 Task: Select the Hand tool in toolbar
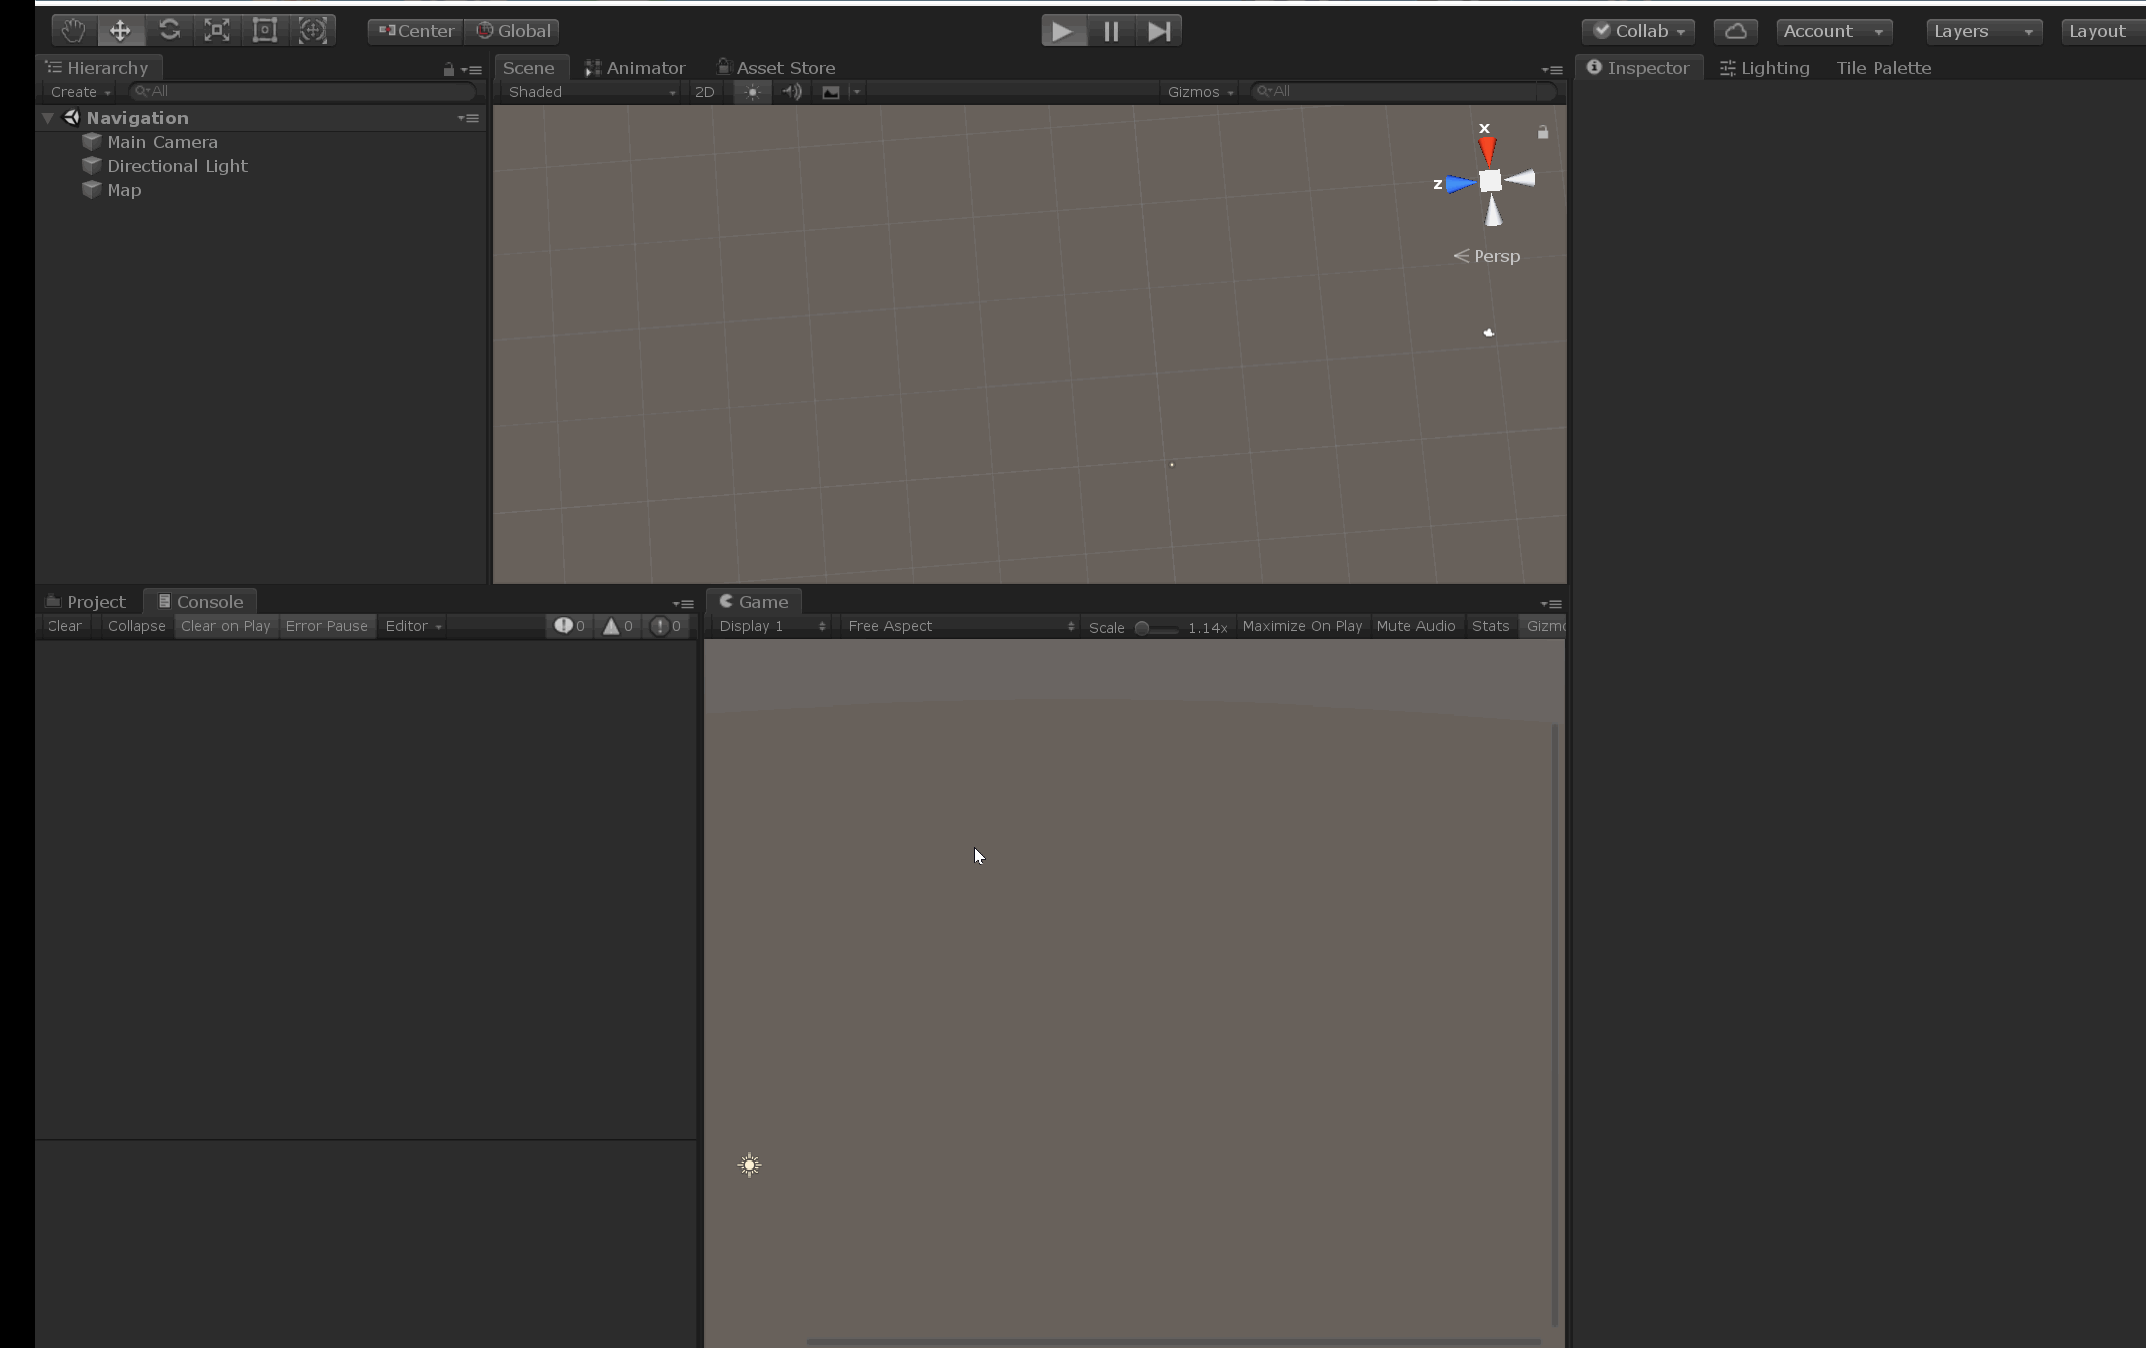coord(72,31)
